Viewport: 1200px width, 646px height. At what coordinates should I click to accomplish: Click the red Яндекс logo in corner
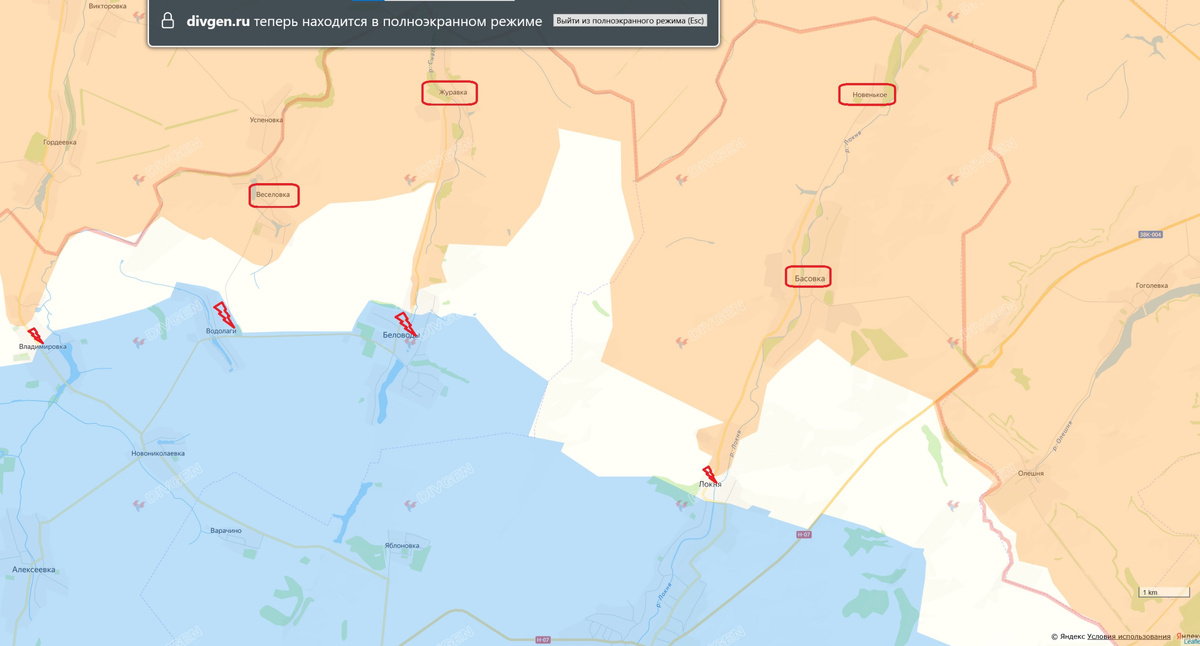pos(1187,636)
